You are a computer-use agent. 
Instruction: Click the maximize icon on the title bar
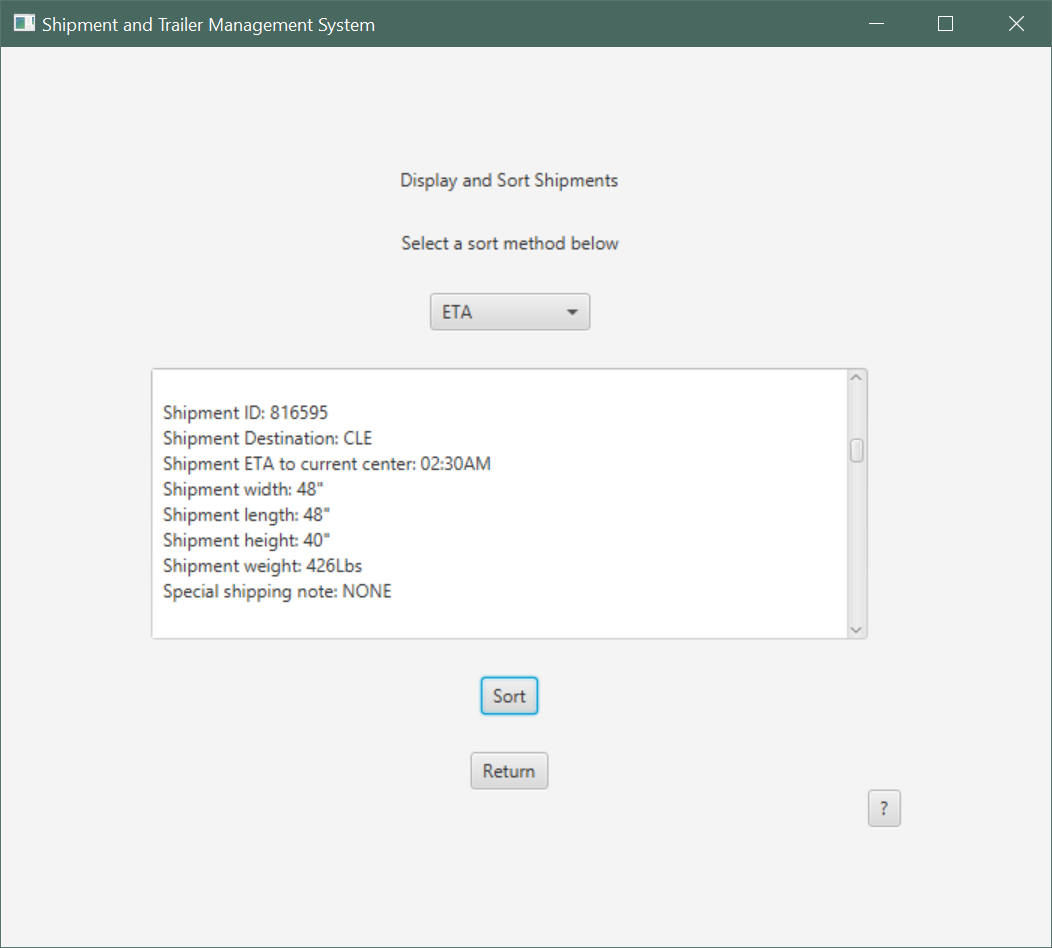point(945,23)
